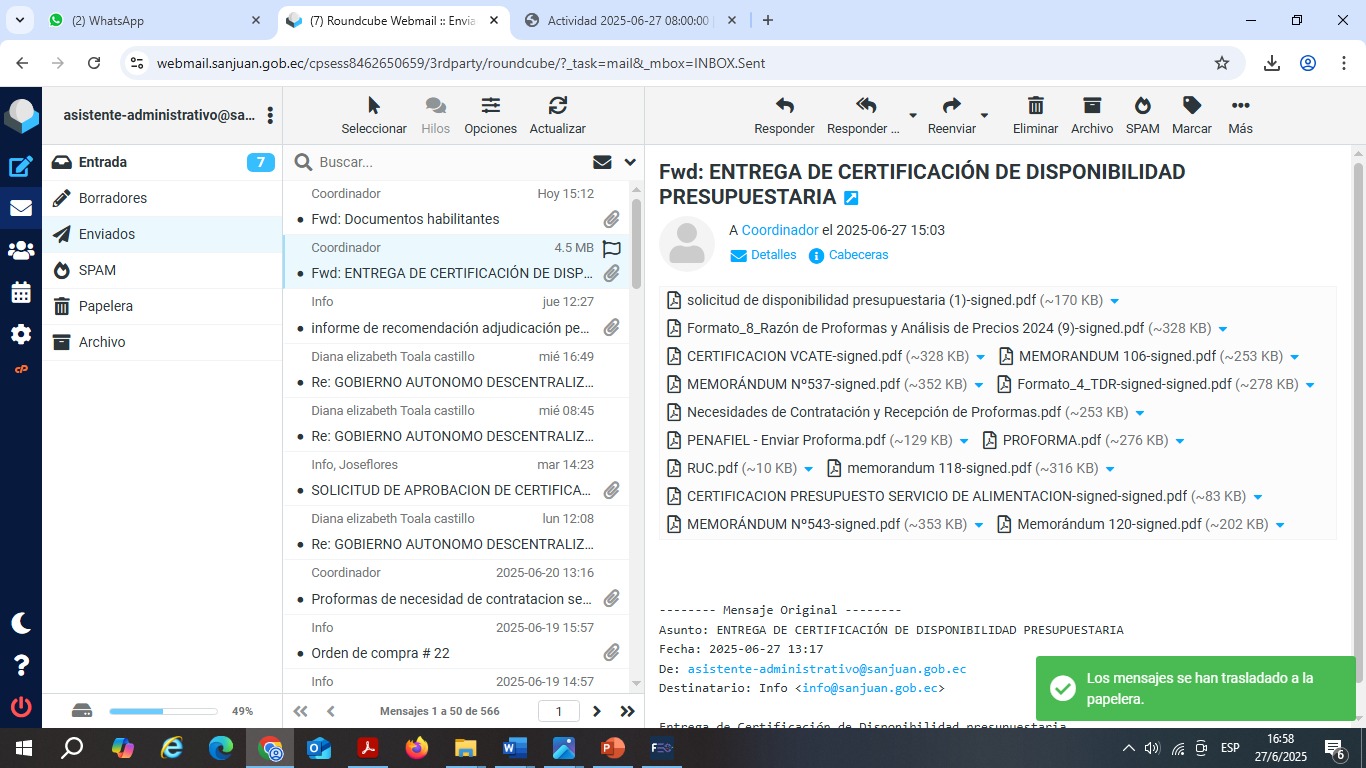This screenshot has width=1366, height=768.
Task: Click the Actualizar refresh icon
Action: click(557, 106)
